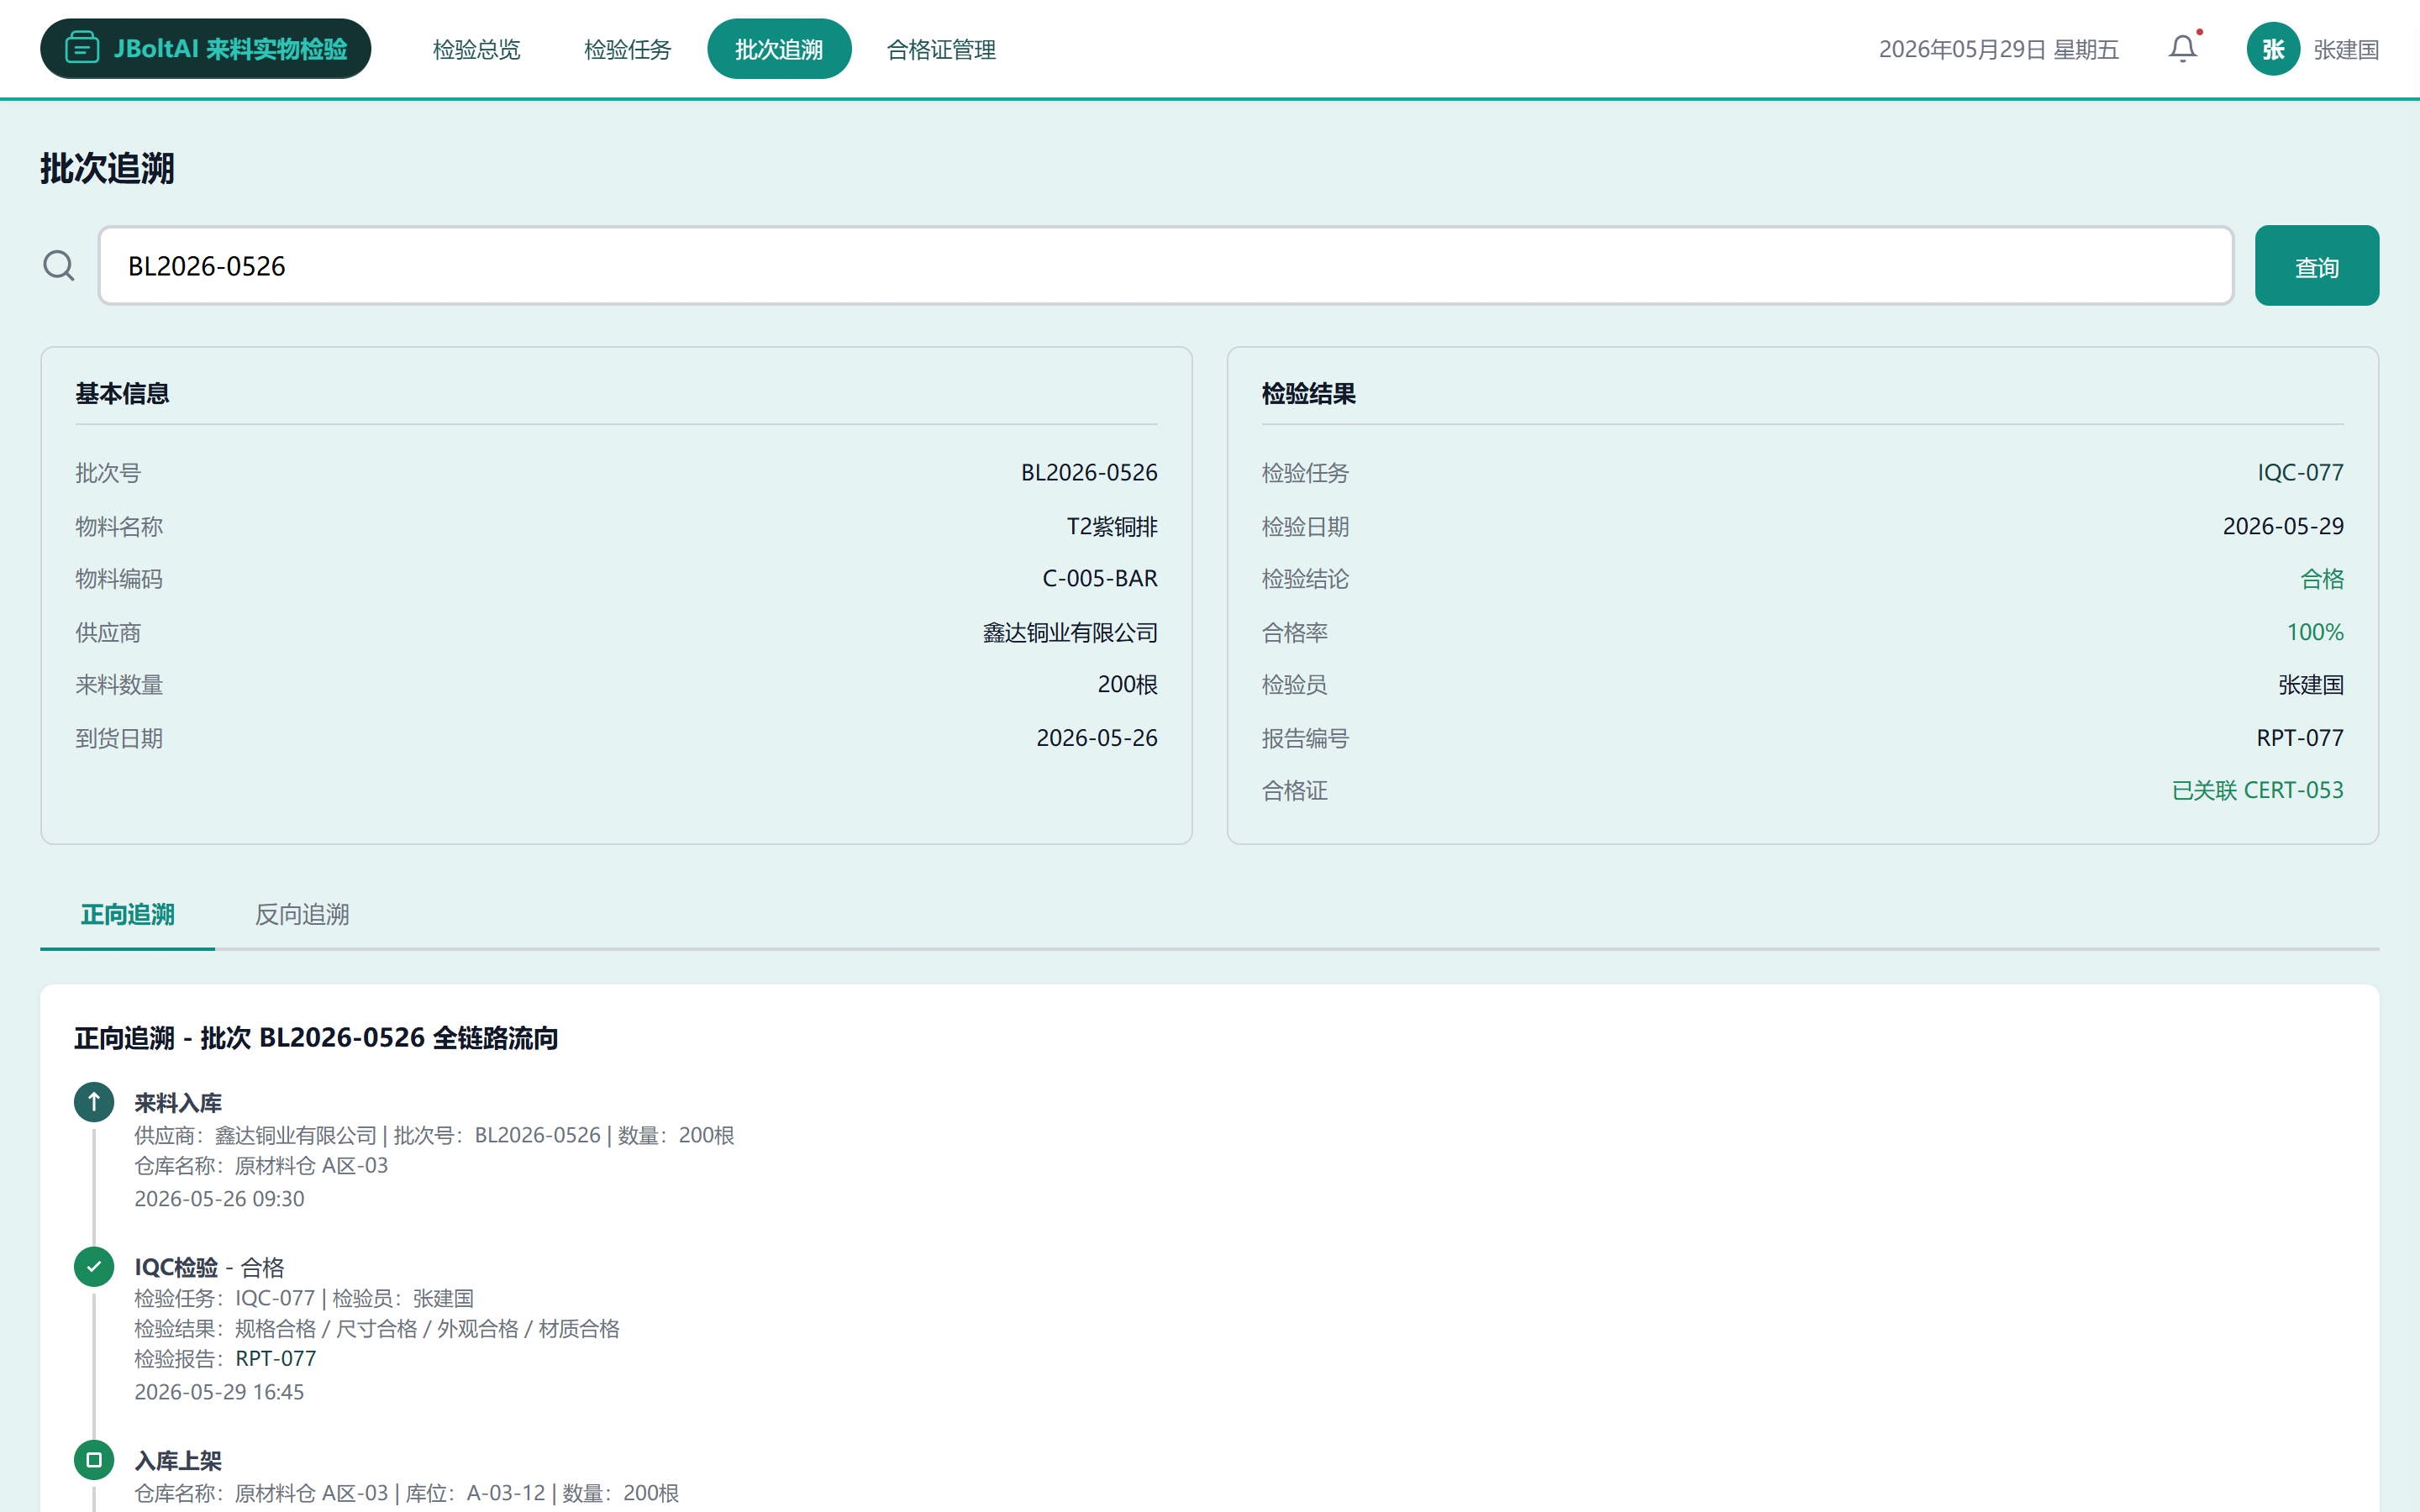Click the 检验员 value 张建国
The height and width of the screenshot is (1512, 2420).
pos(2310,684)
